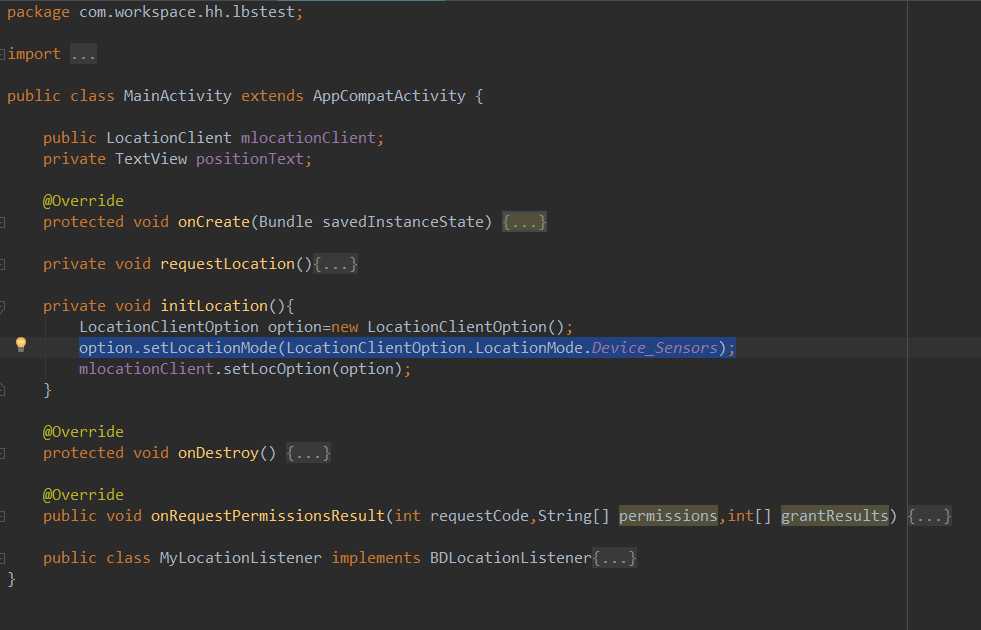Click the 'implements' keyword
The image size is (981, 630).
[x=376, y=558]
